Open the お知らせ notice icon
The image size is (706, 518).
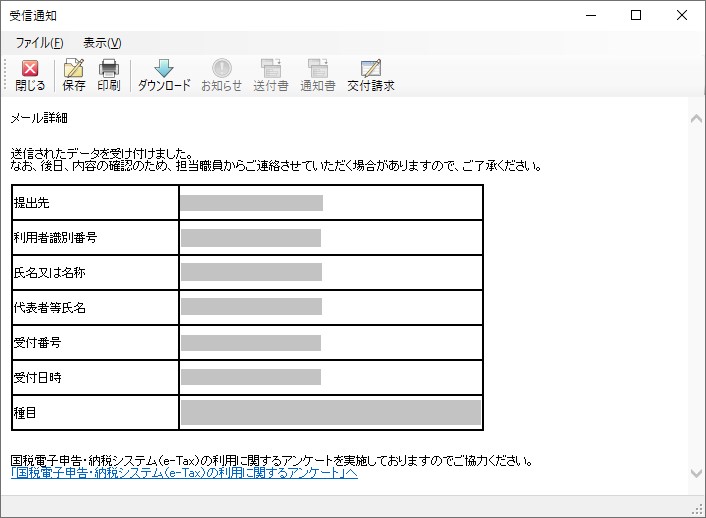pos(222,68)
